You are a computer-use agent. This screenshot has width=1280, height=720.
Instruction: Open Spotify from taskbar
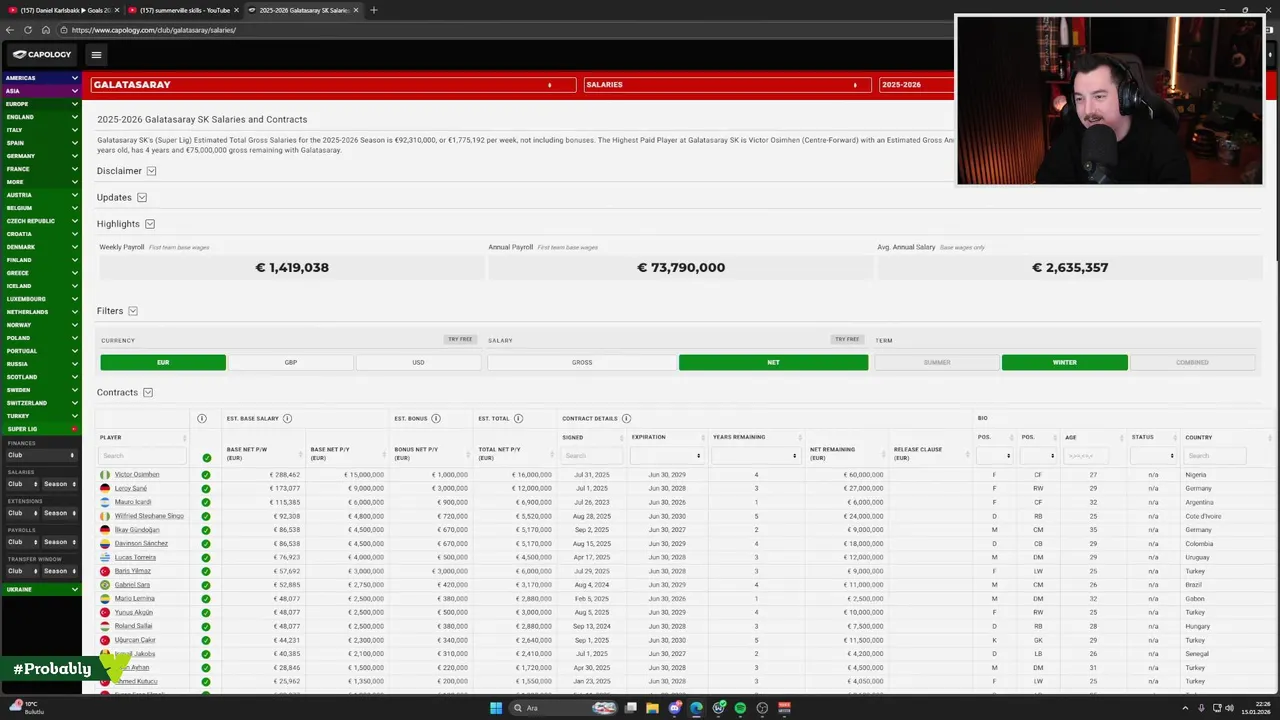740,708
